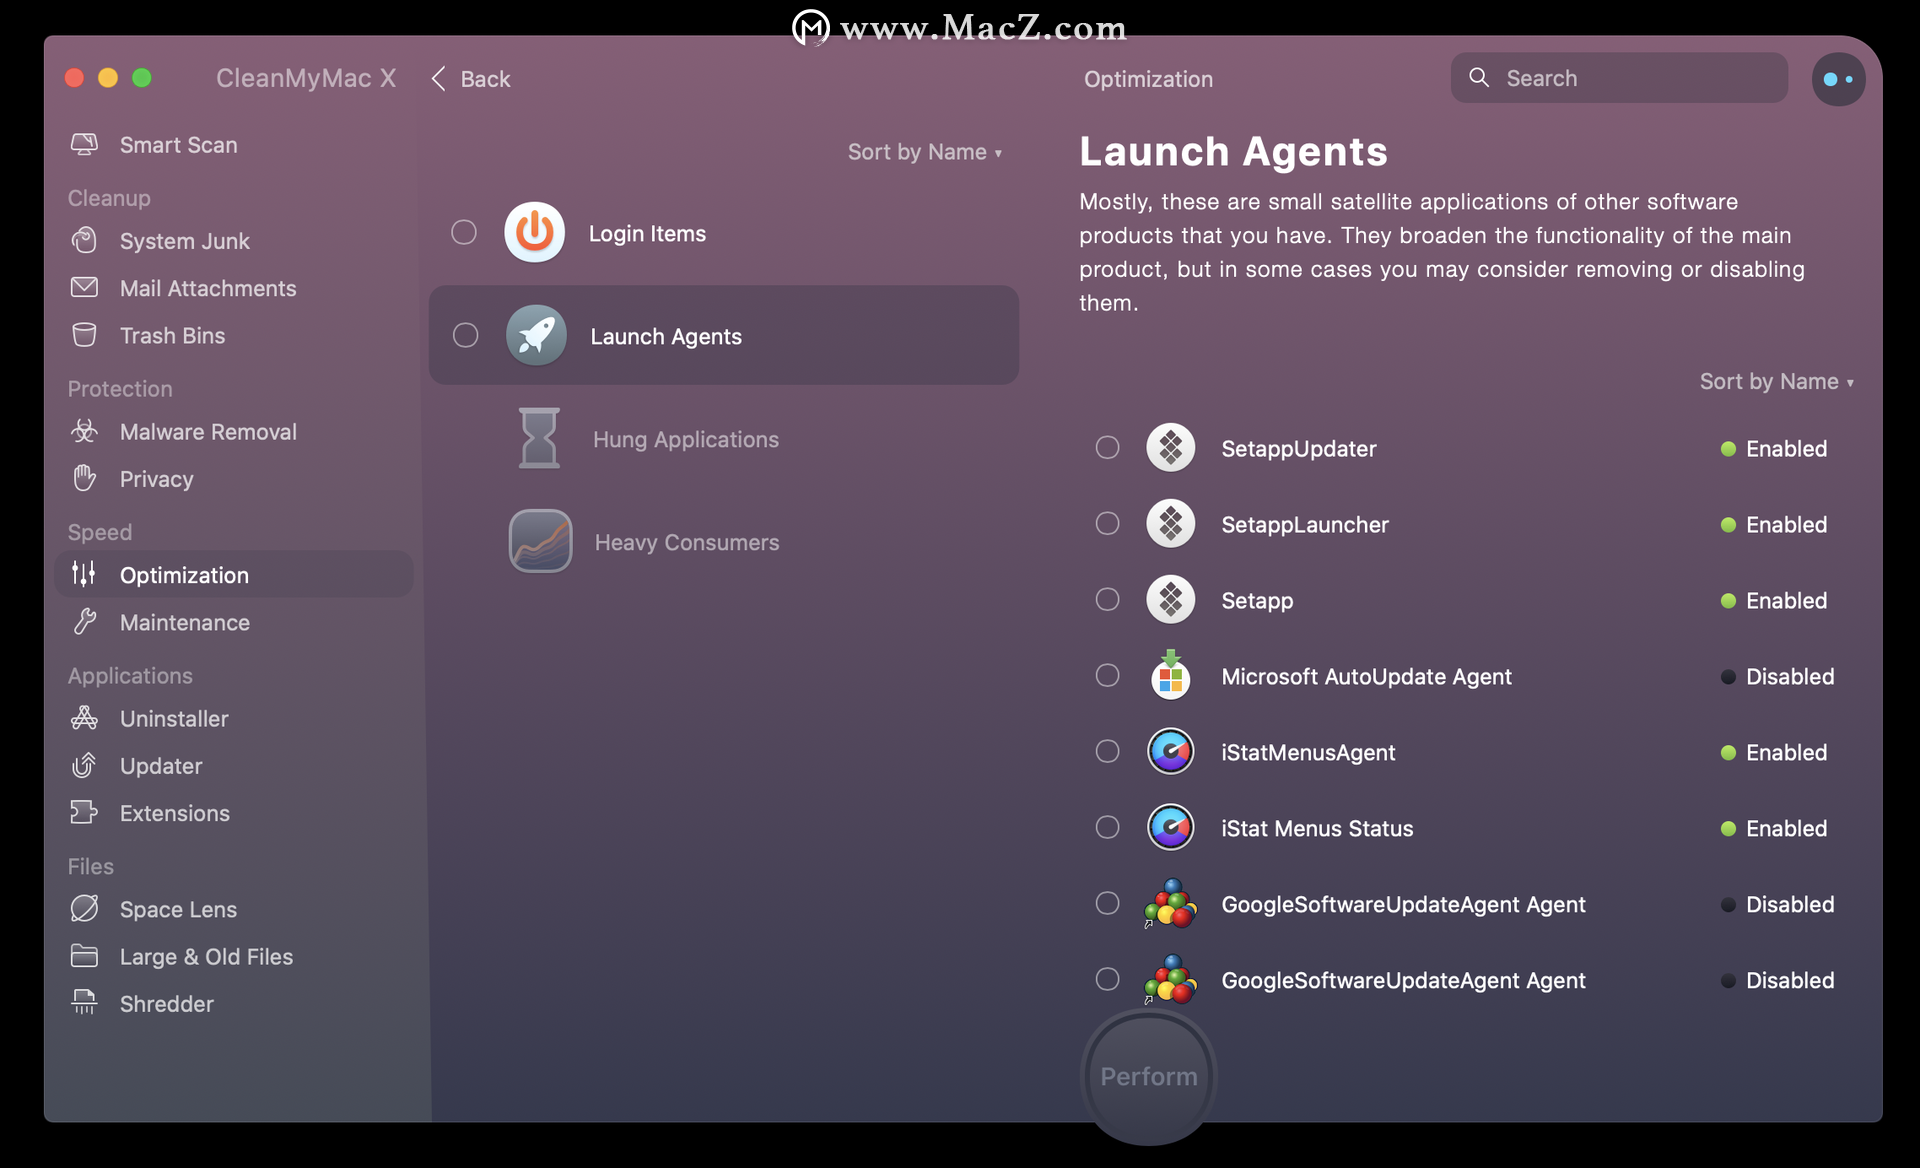The width and height of the screenshot is (1920, 1168).
Task: Click the Trash Bins bucket icon
Action: point(85,335)
